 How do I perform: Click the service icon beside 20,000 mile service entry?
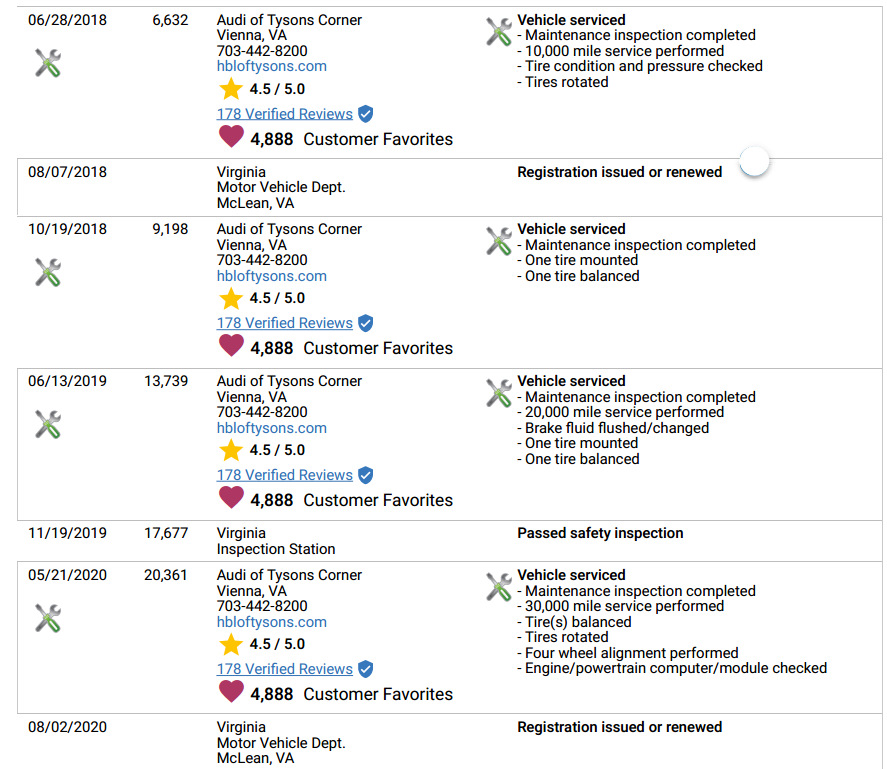click(499, 393)
